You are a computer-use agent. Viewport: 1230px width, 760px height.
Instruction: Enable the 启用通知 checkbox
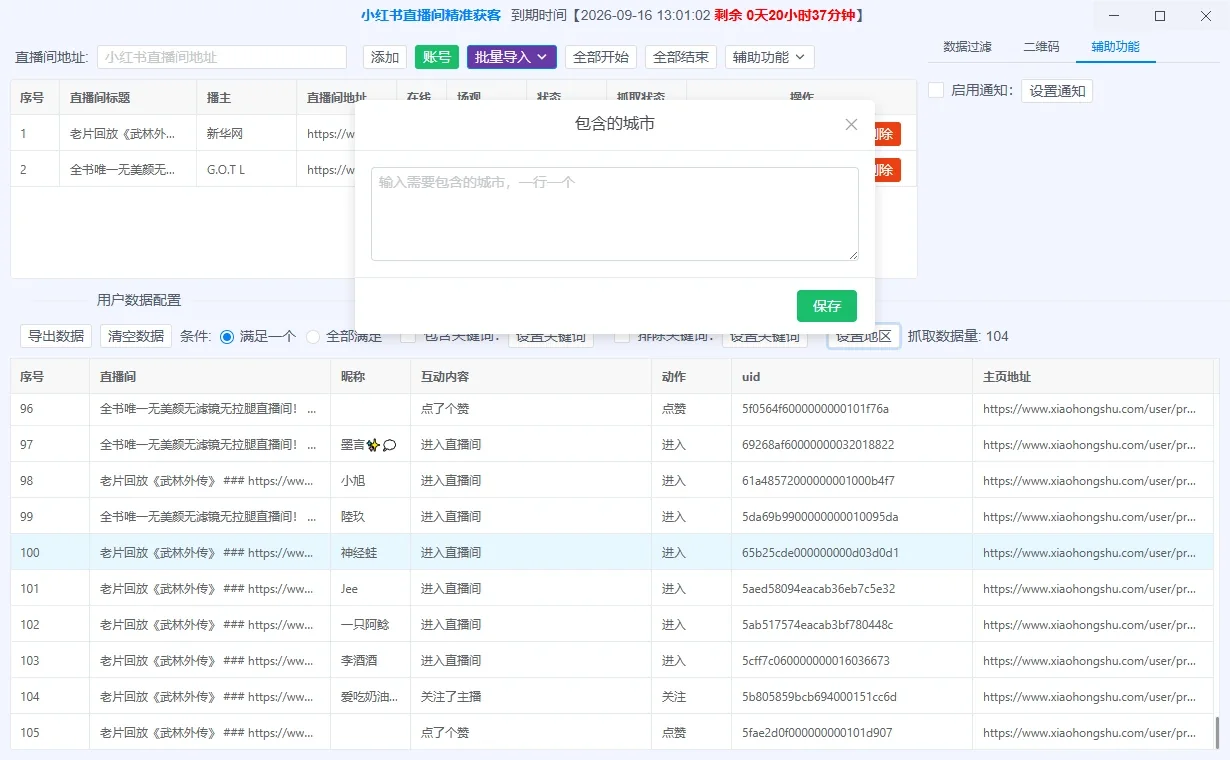click(x=936, y=90)
